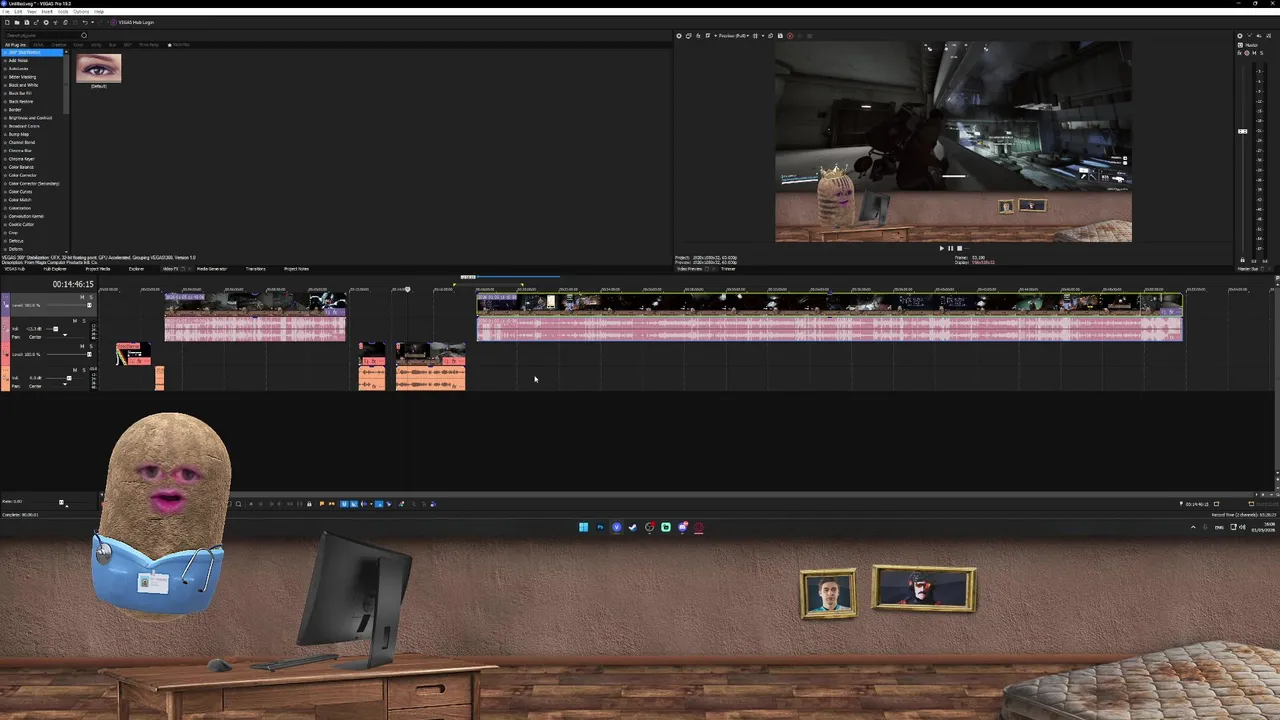Play the preview with the play button
The image size is (1280, 720).
tap(942, 248)
